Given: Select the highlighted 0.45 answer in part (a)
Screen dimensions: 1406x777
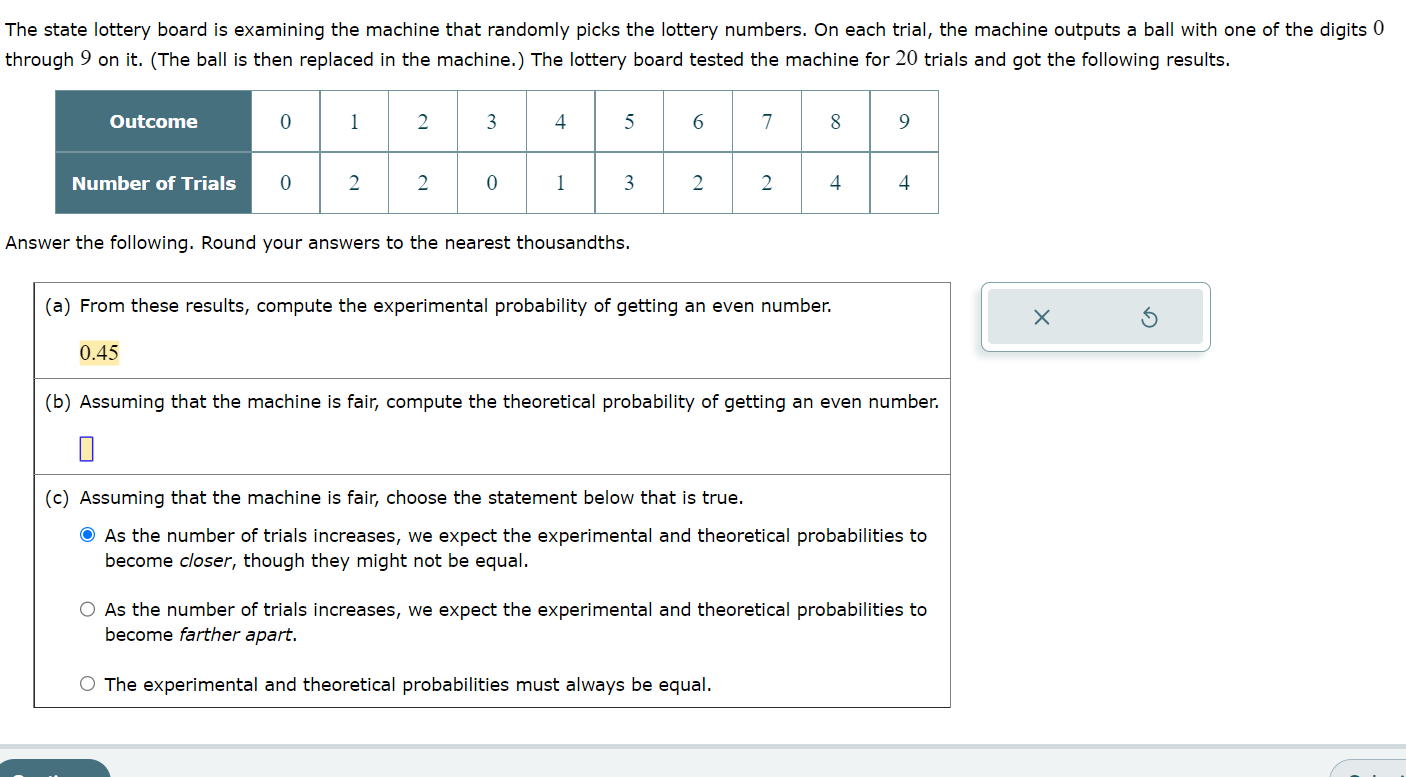Looking at the screenshot, I should [98, 352].
